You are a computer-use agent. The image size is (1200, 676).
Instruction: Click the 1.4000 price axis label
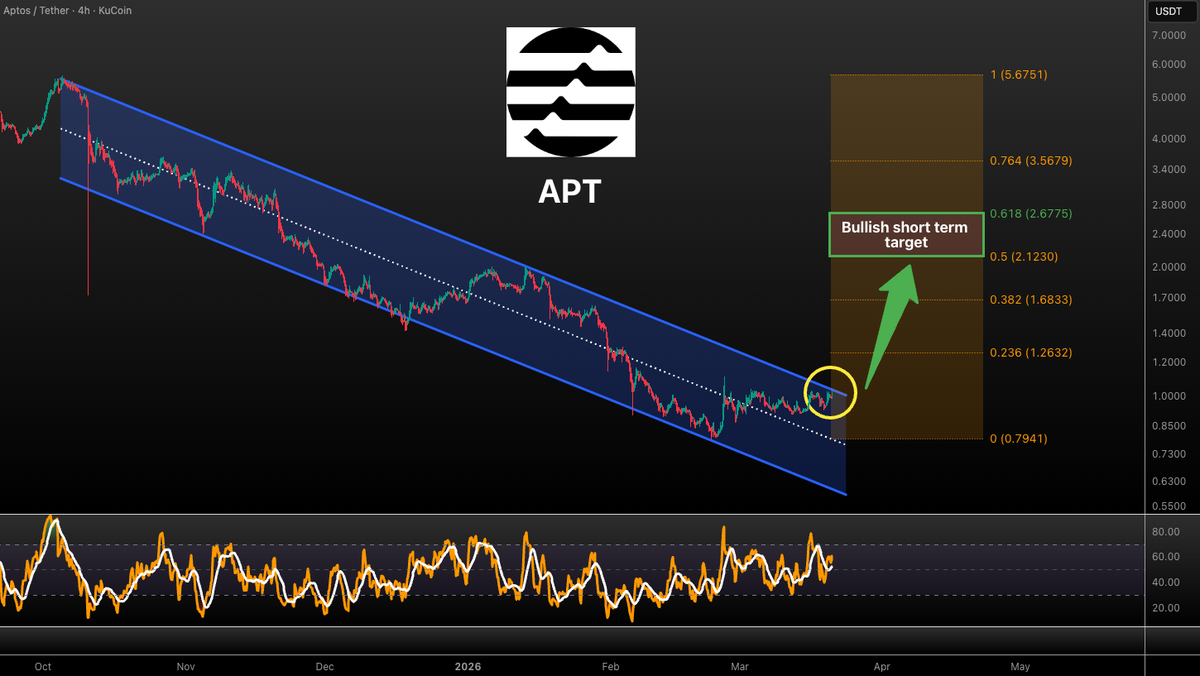(x=1169, y=333)
